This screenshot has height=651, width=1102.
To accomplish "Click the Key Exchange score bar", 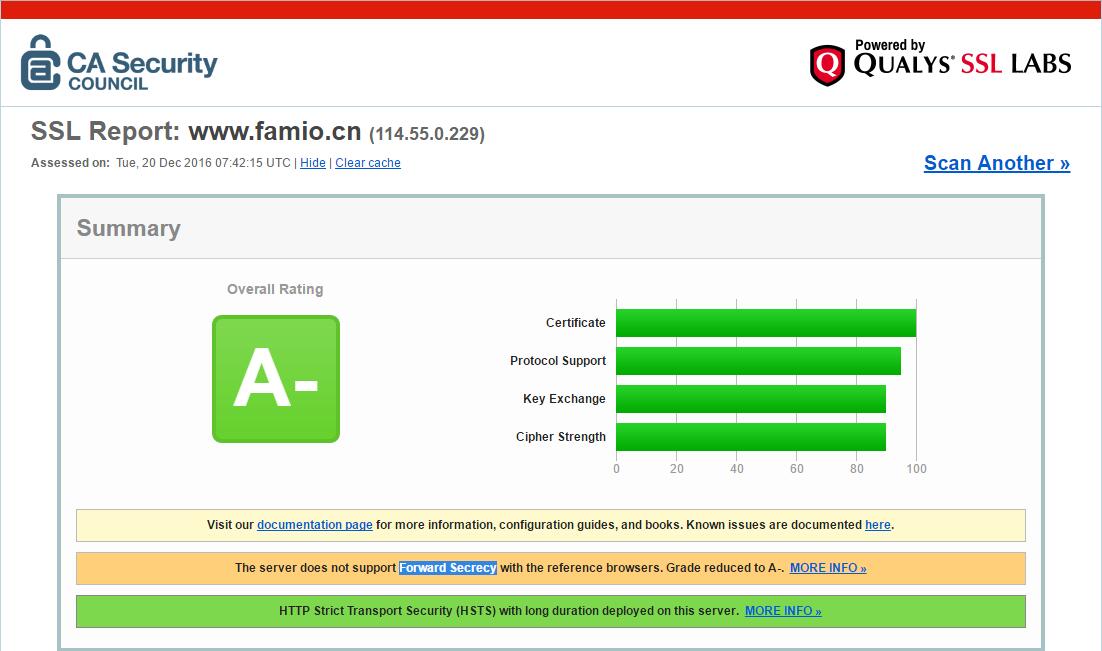I will pos(751,399).
